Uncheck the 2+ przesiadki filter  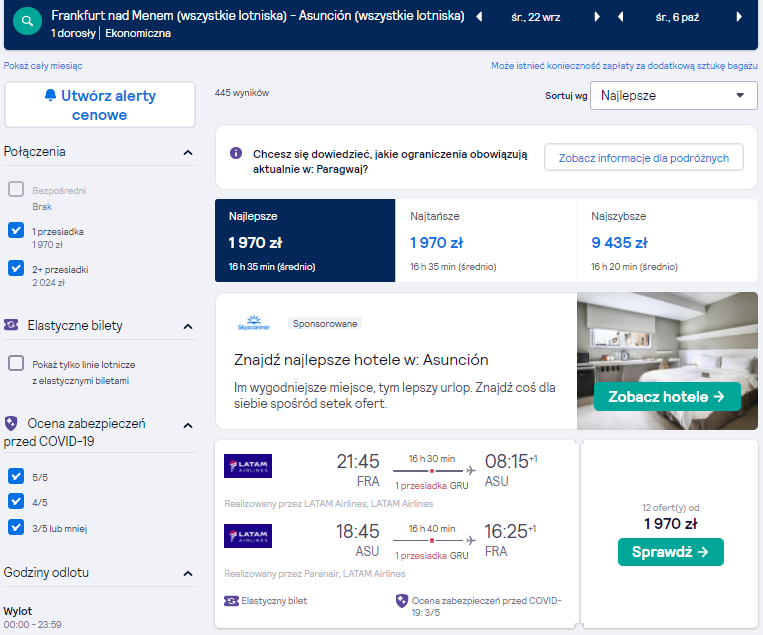(x=16, y=268)
